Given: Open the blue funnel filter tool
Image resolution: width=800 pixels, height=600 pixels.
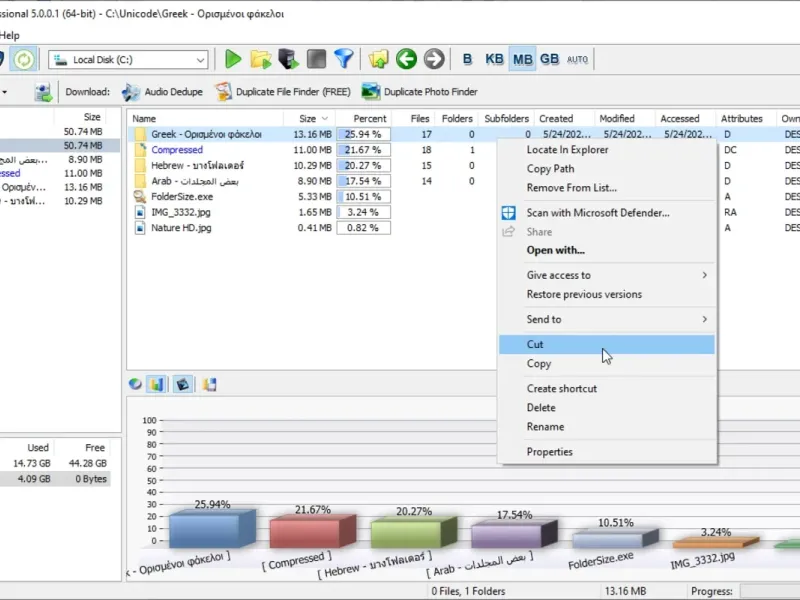Looking at the screenshot, I should click(343, 59).
